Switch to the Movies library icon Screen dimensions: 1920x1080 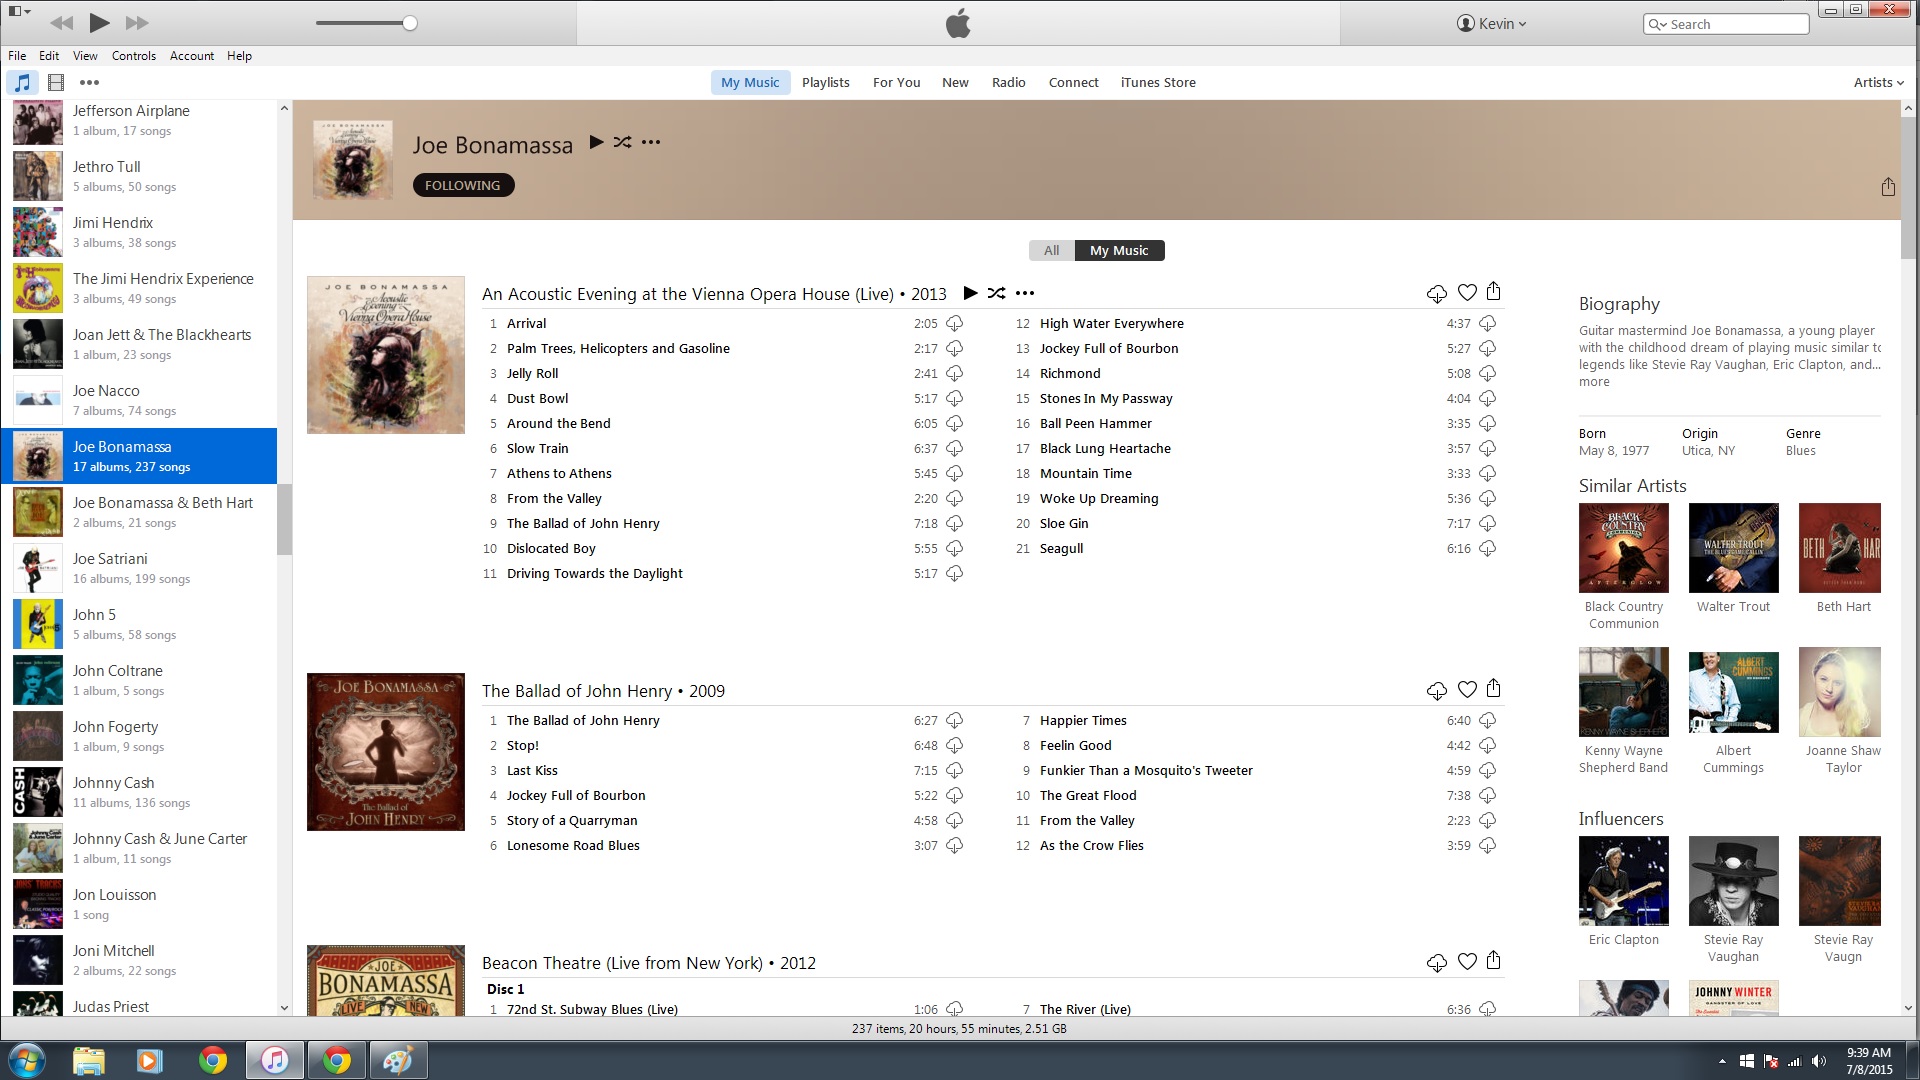point(56,83)
